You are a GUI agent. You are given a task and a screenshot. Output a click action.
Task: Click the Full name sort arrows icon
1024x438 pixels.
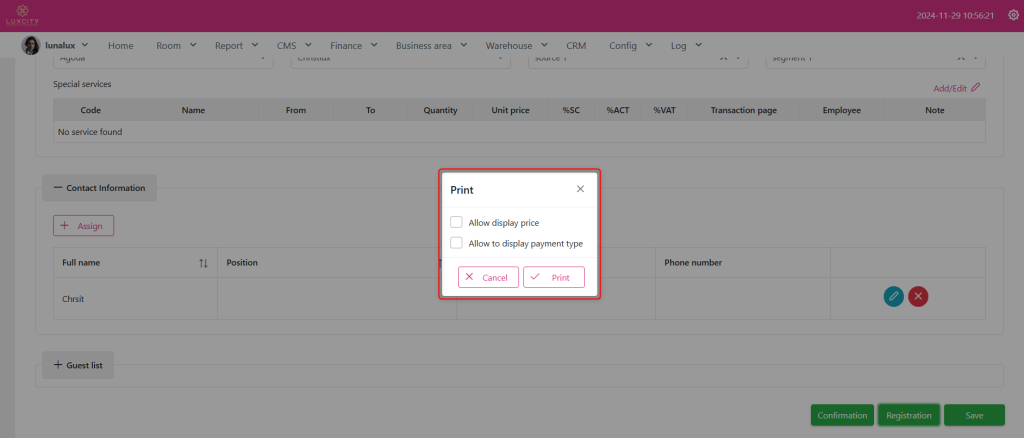point(203,263)
